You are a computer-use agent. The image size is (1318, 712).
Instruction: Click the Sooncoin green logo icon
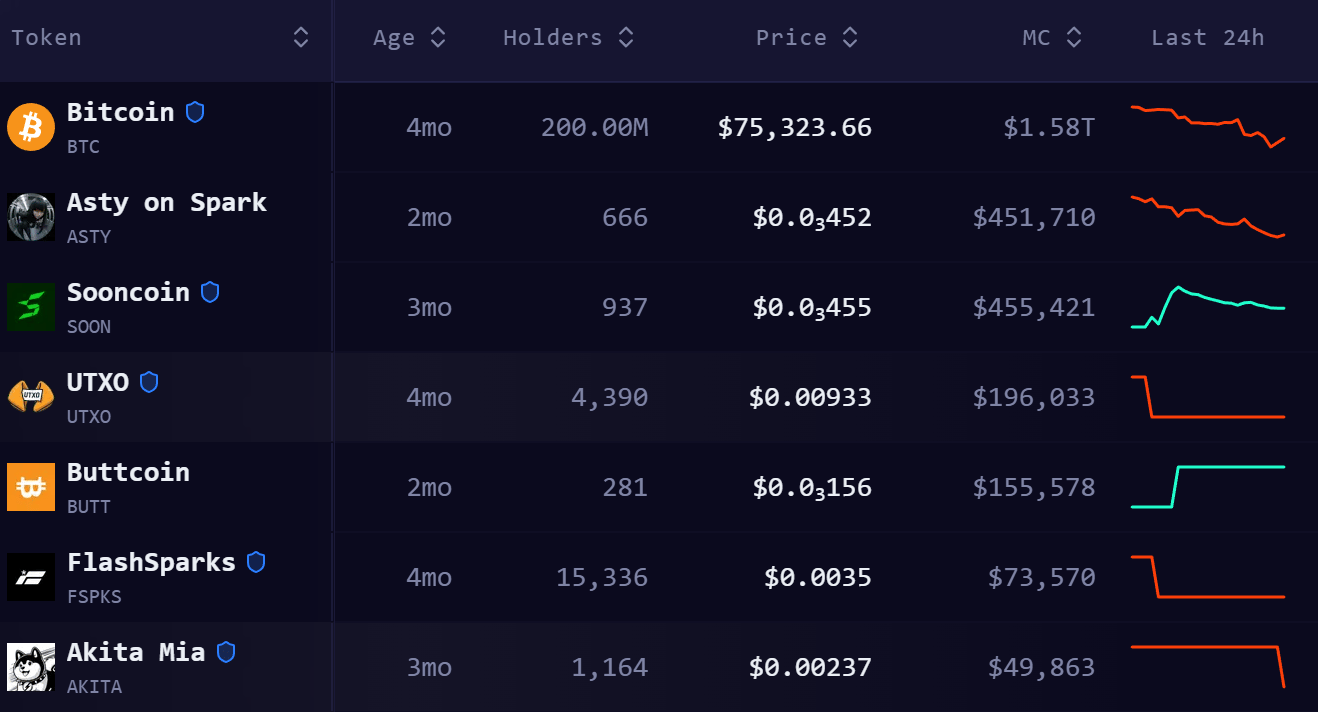(x=31, y=307)
